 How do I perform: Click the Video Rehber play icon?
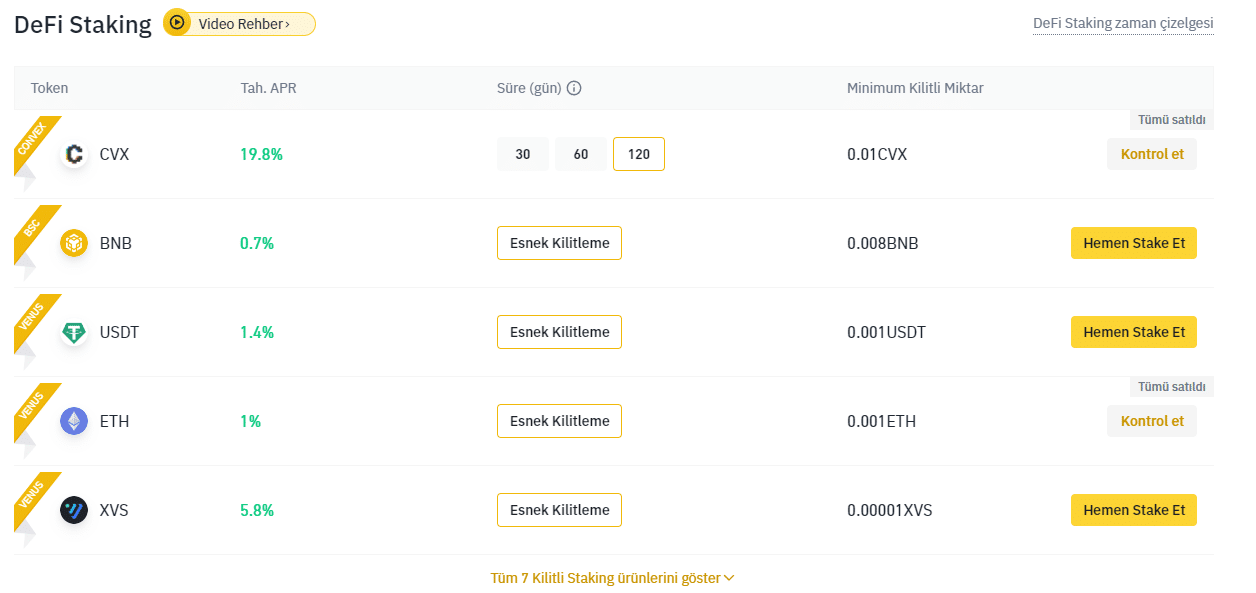coord(177,22)
